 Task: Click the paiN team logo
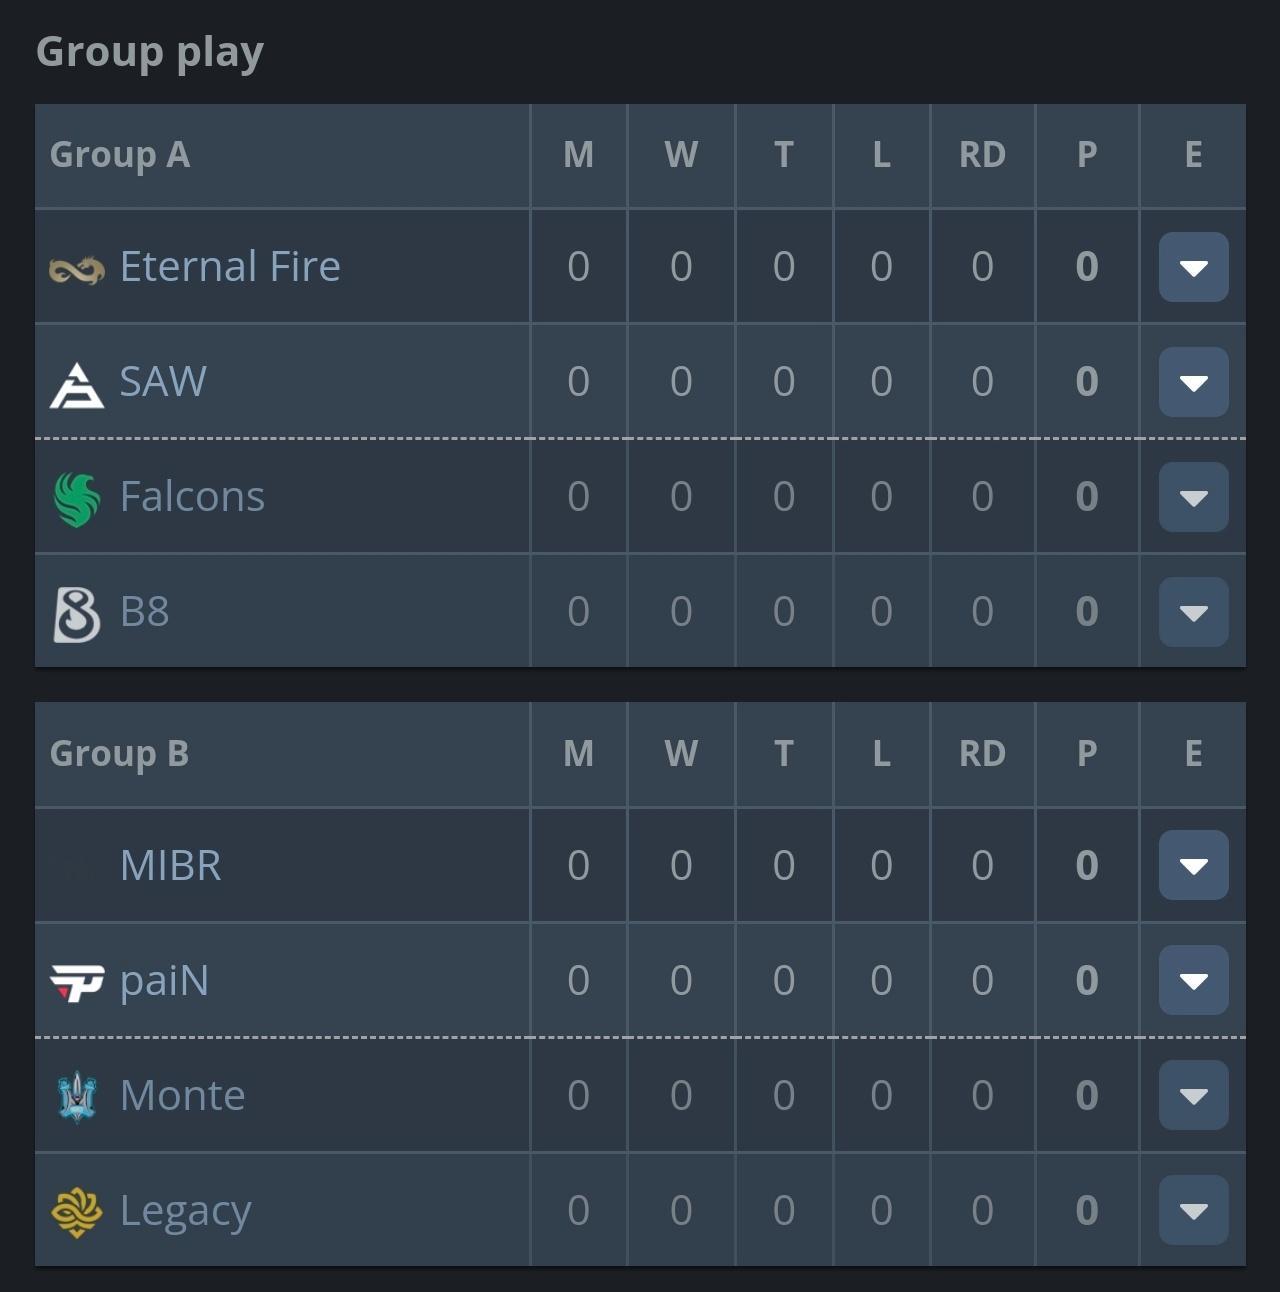point(77,982)
